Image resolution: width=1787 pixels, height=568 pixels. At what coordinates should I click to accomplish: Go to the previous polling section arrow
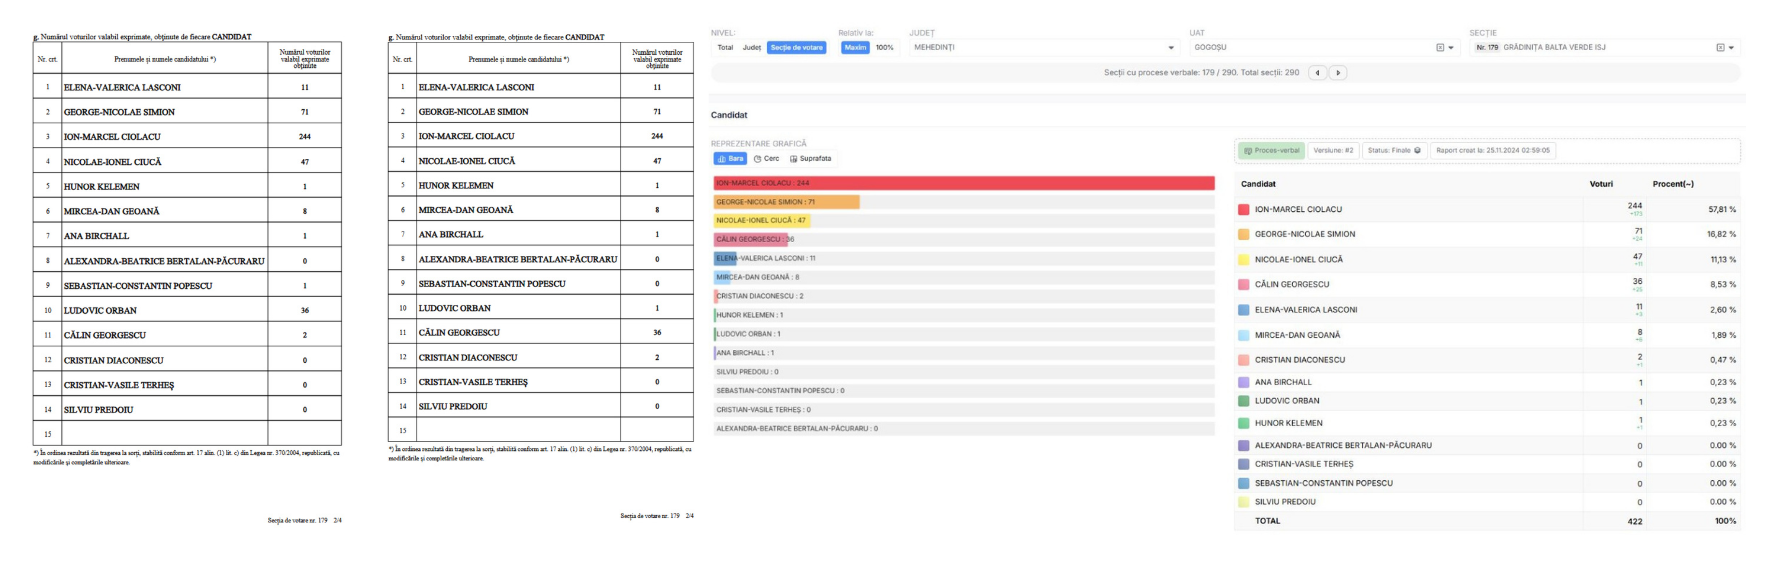coord(1318,73)
